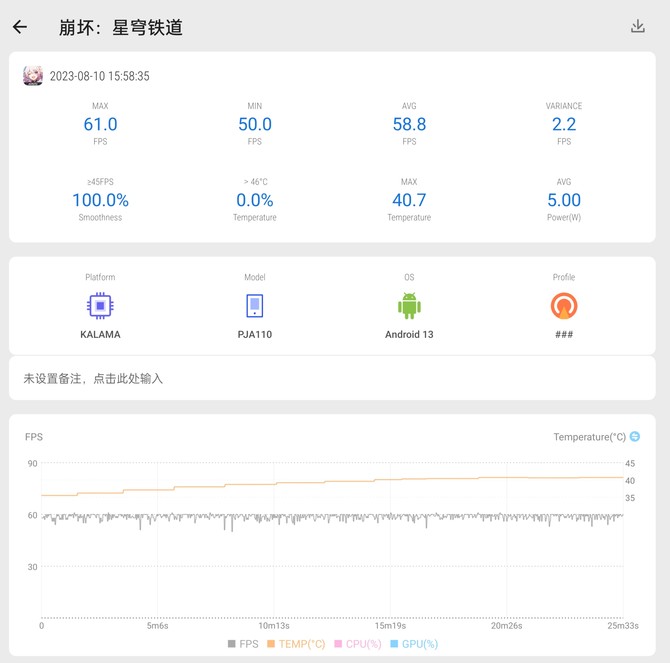Click the 10m13s time marker

tap(274, 625)
